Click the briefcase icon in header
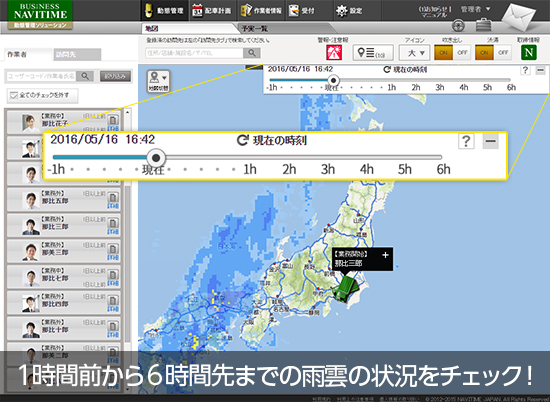 tap(483, 25)
